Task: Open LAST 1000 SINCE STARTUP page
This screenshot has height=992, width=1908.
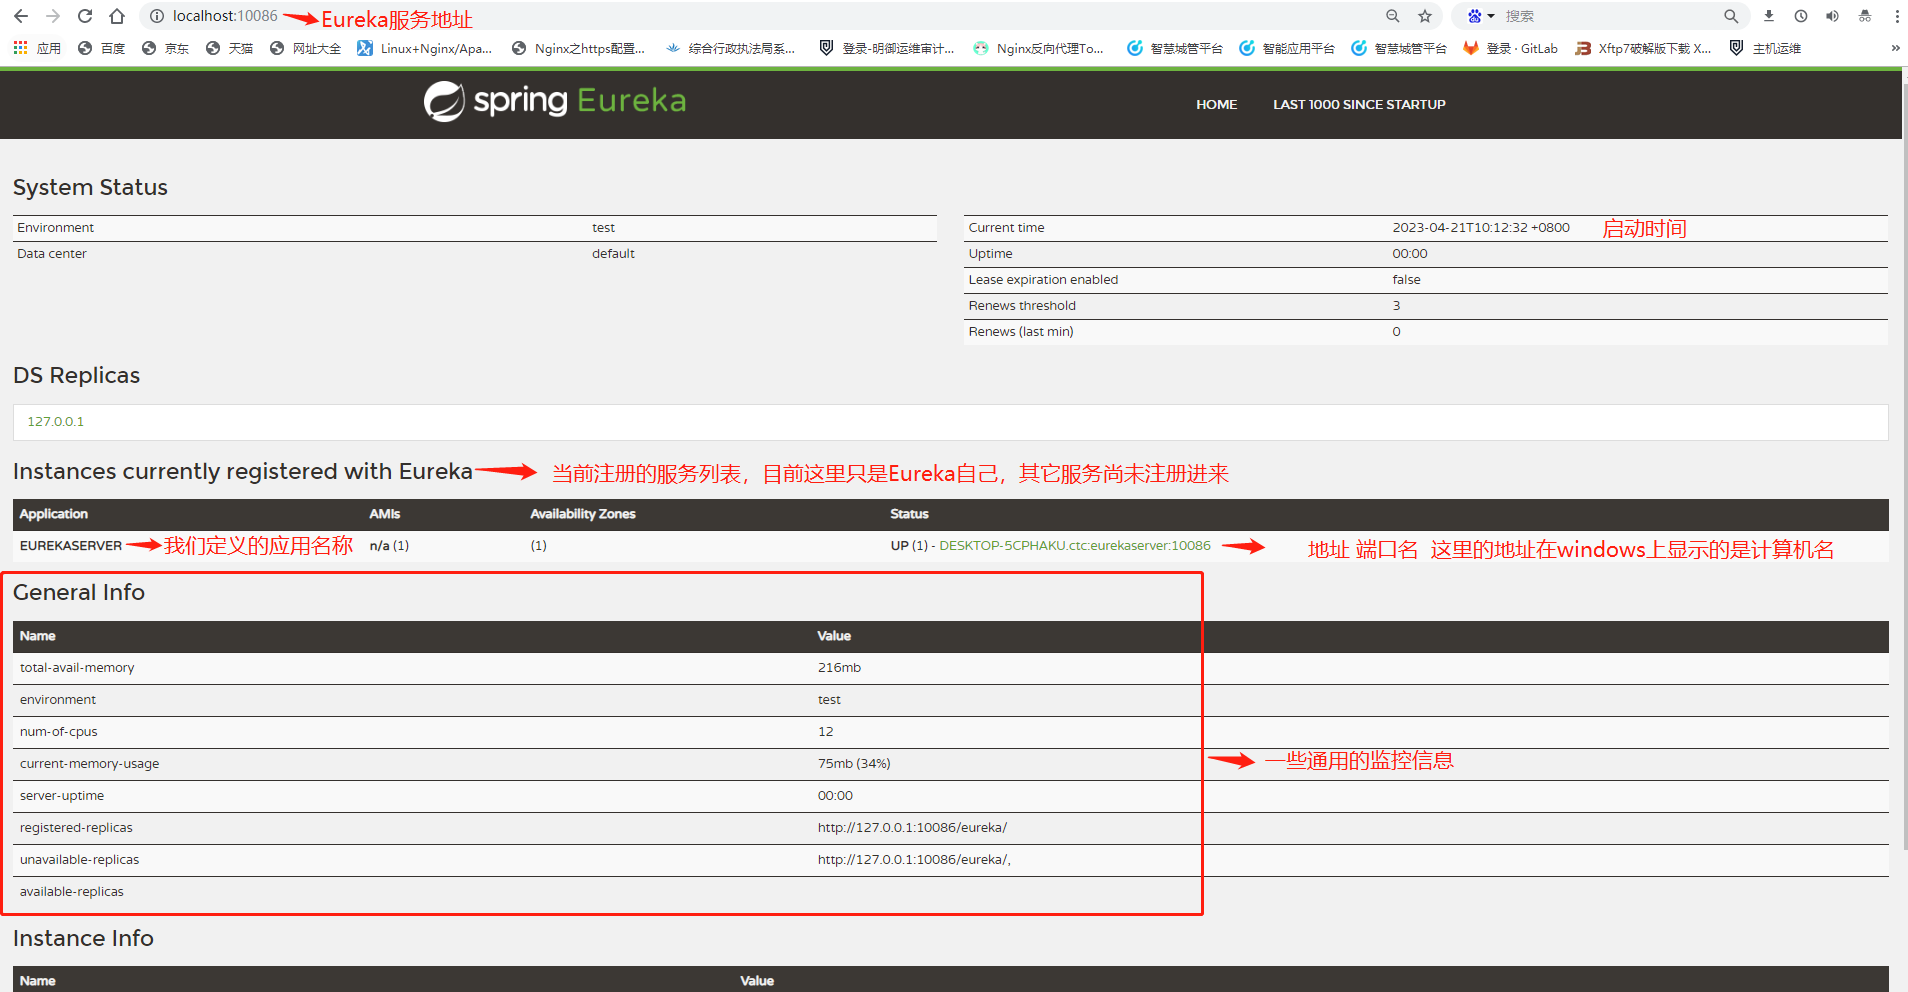Action: tap(1359, 104)
